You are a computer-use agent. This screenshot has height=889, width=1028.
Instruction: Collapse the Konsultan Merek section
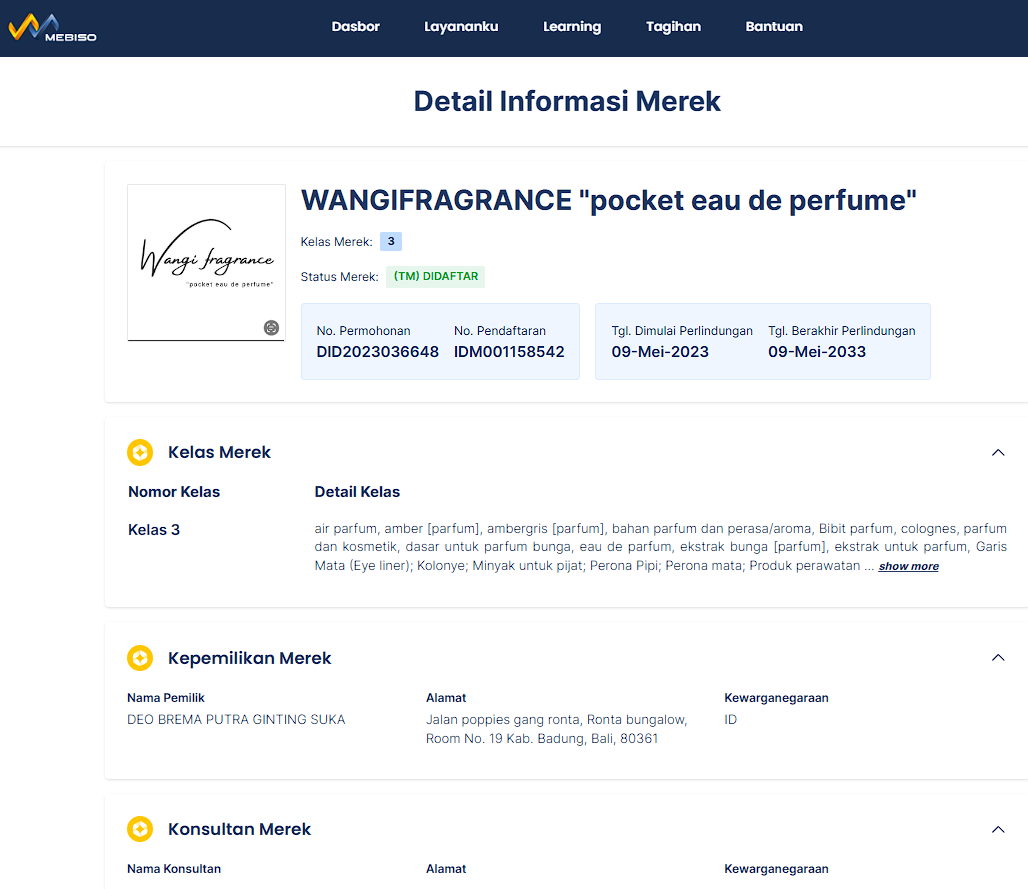click(998, 829)
